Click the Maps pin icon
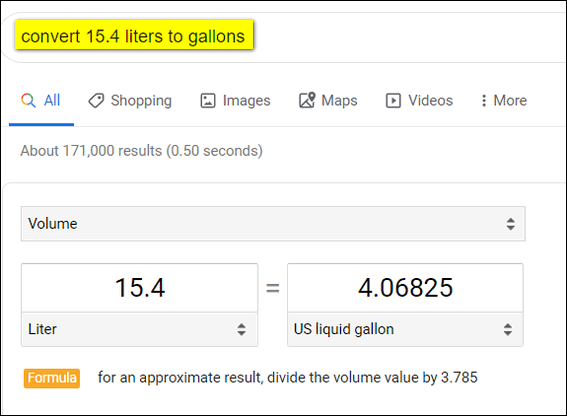Image resolution: width=567 pixels, height=416 pixels. point(307,100)
